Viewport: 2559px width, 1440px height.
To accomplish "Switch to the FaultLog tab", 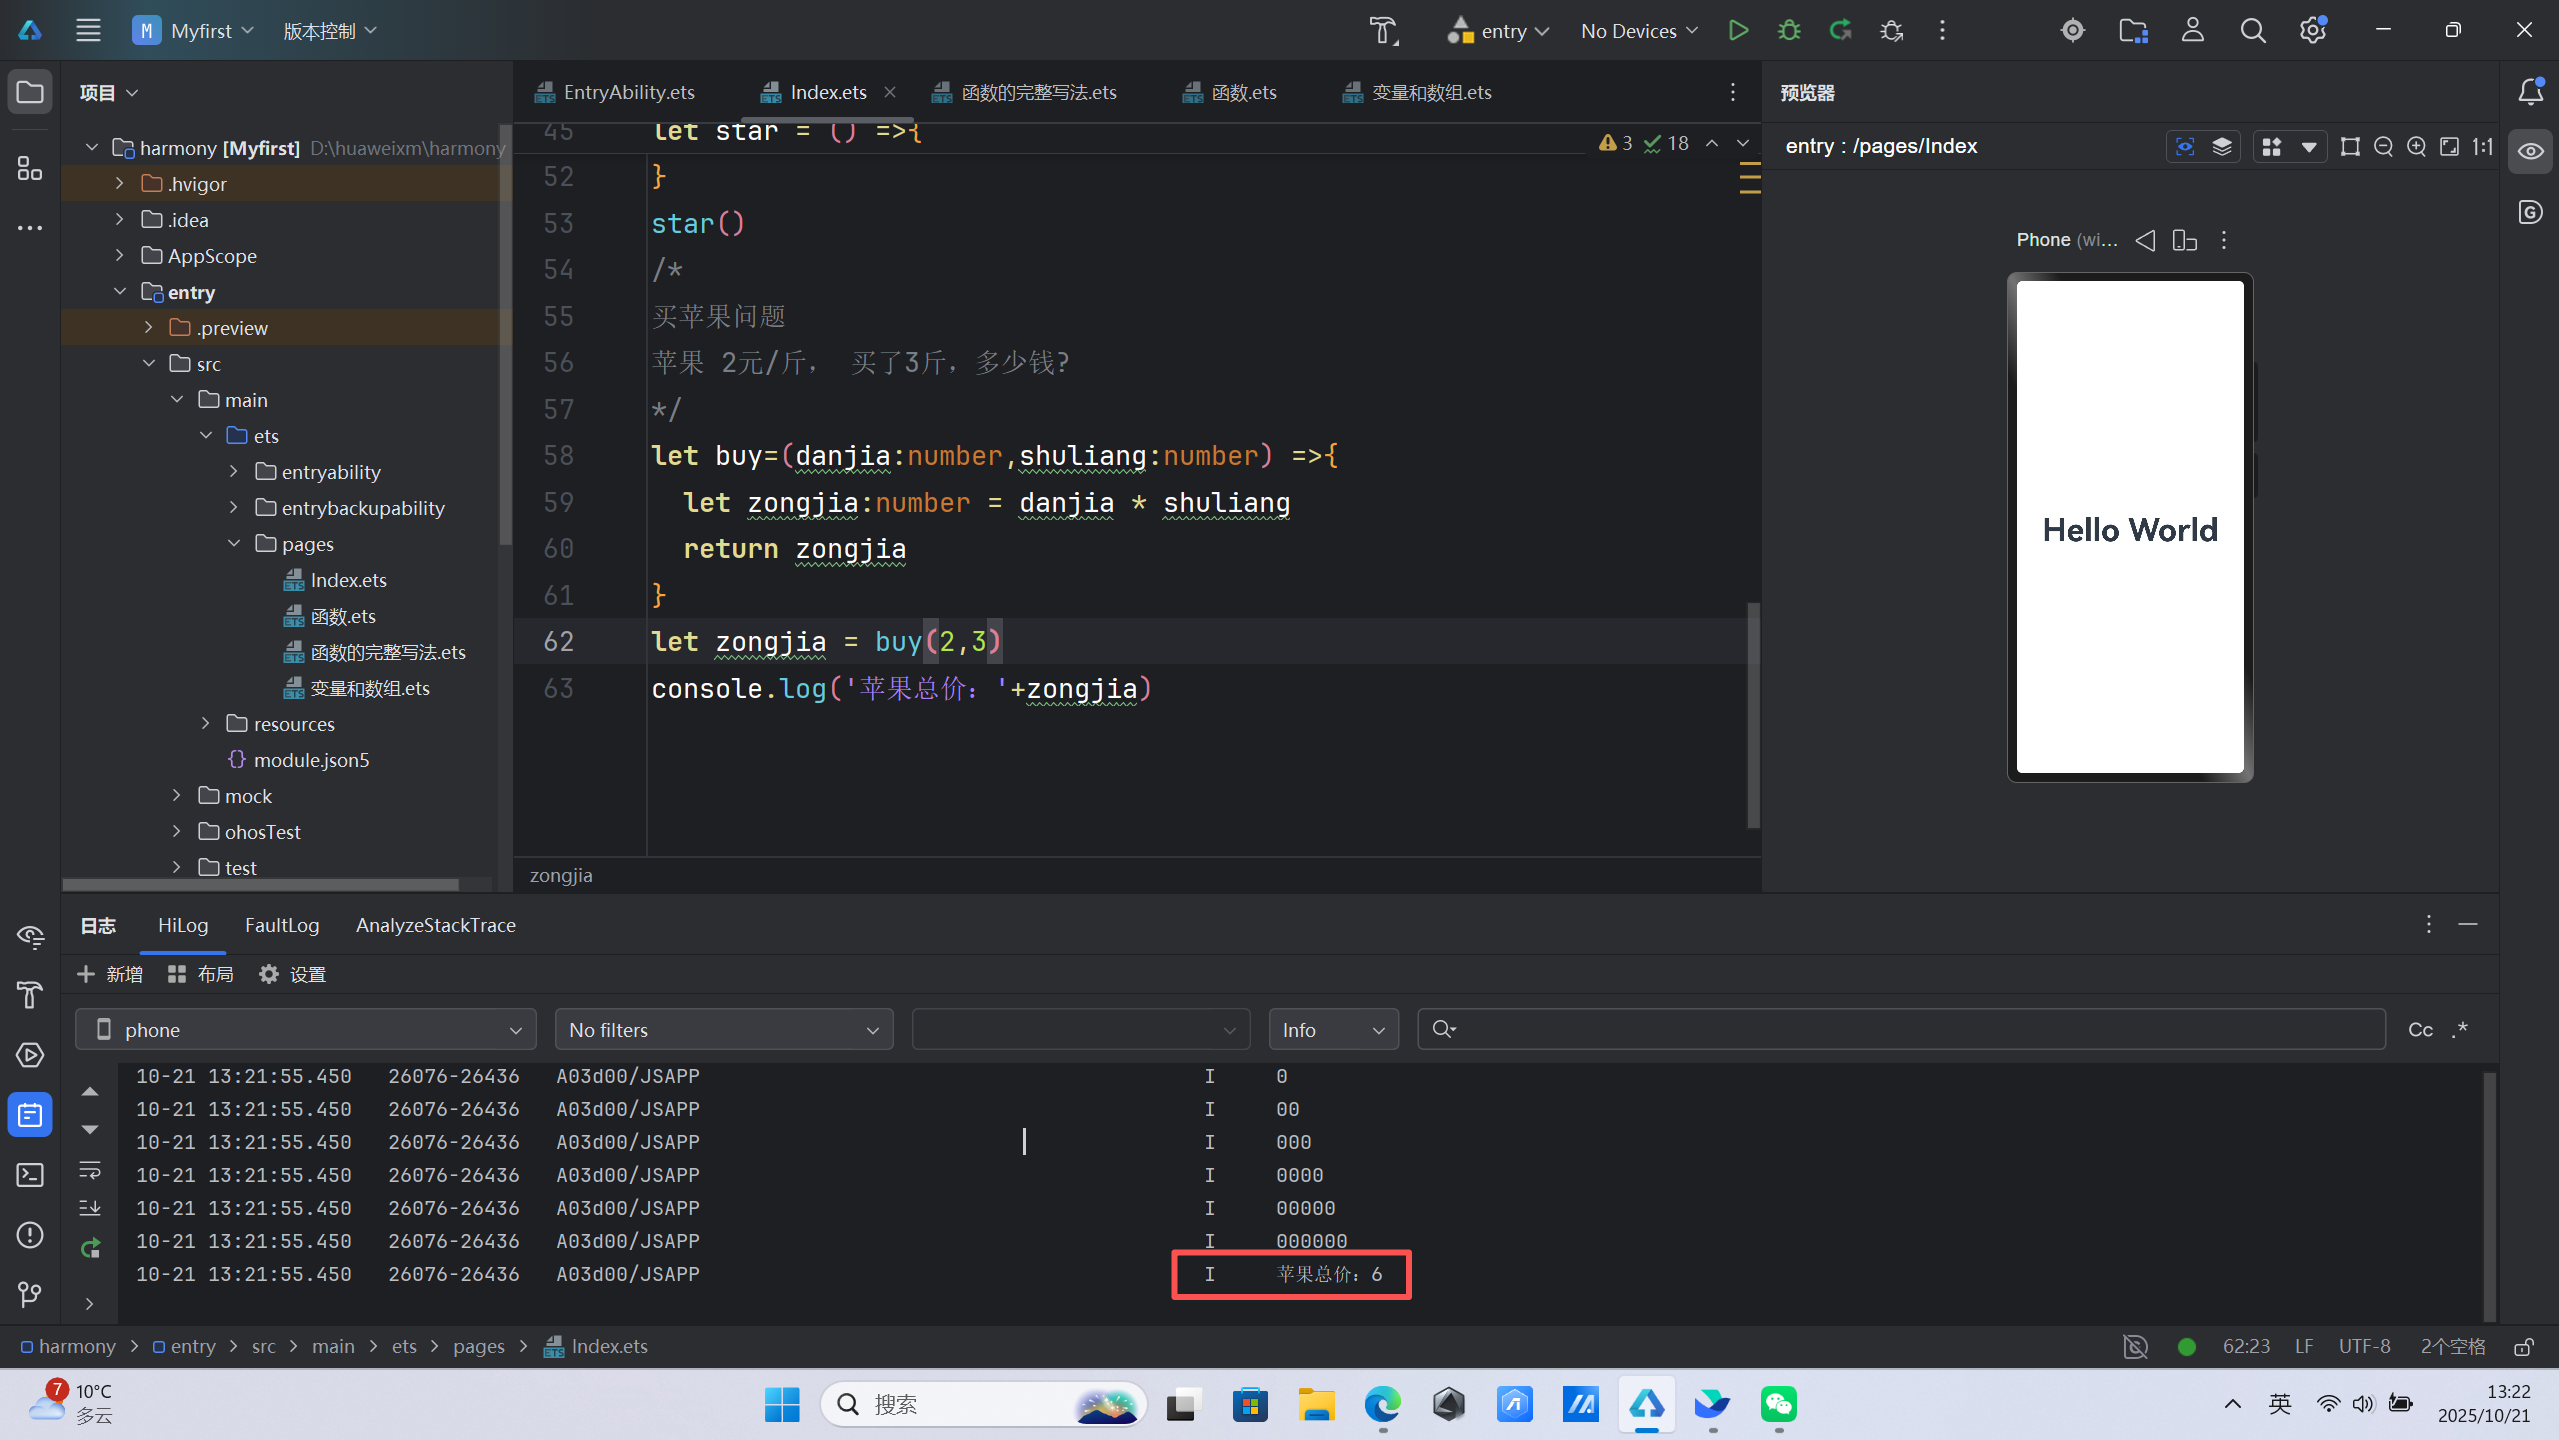I will (x=282, y=925).
